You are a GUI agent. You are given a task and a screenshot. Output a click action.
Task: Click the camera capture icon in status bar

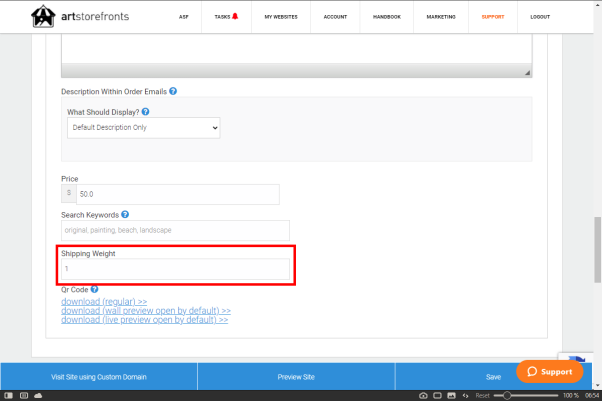click(423, 396)
